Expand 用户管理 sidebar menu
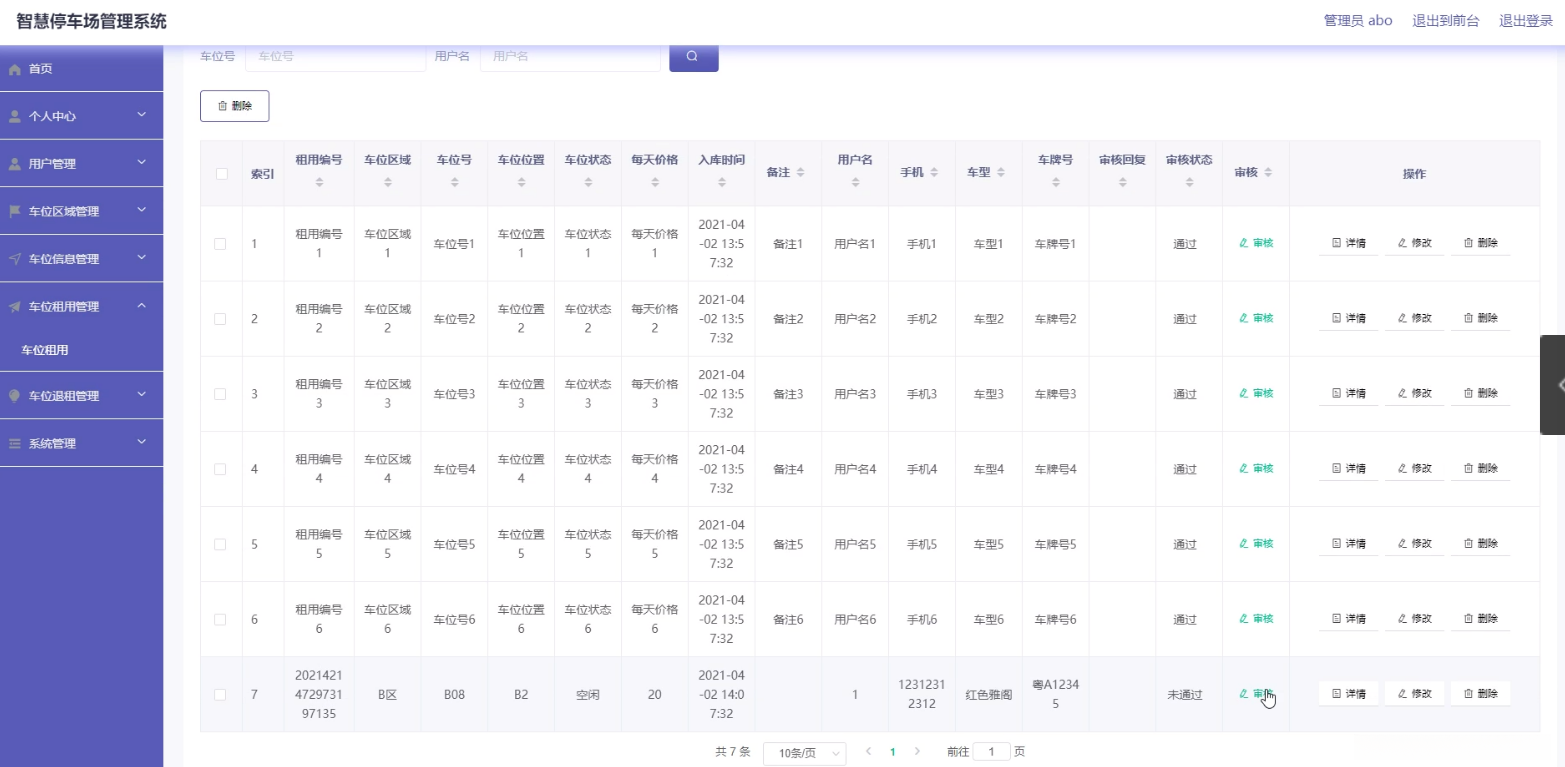This screenshot has height=767, width=1565. click(x=80, y=163)
